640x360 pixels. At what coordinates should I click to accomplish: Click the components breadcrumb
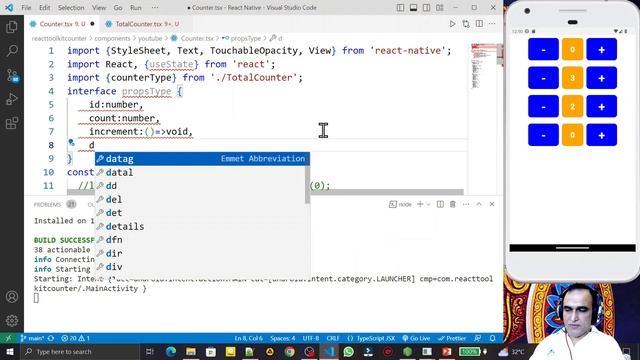(112, 38)
